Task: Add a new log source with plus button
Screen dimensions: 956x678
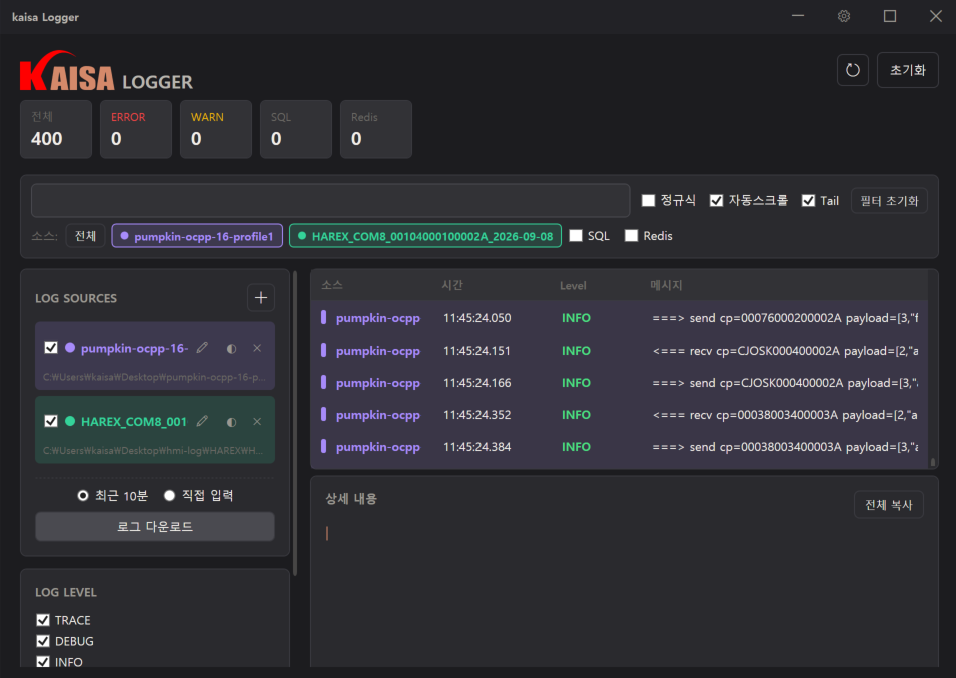Action: coord(261,298)
